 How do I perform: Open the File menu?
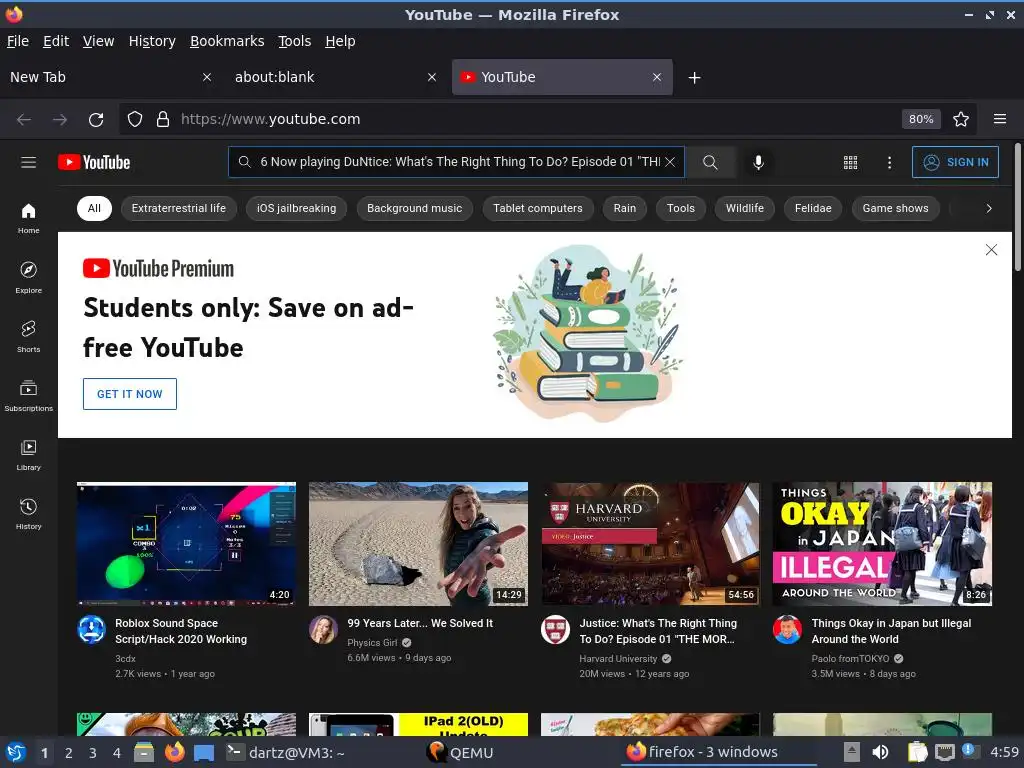[x=18, y=41]
